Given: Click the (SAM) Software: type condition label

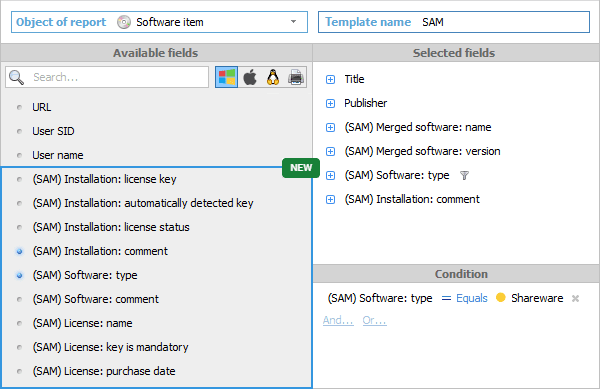Looking at the screenshot, I should 380,298.
